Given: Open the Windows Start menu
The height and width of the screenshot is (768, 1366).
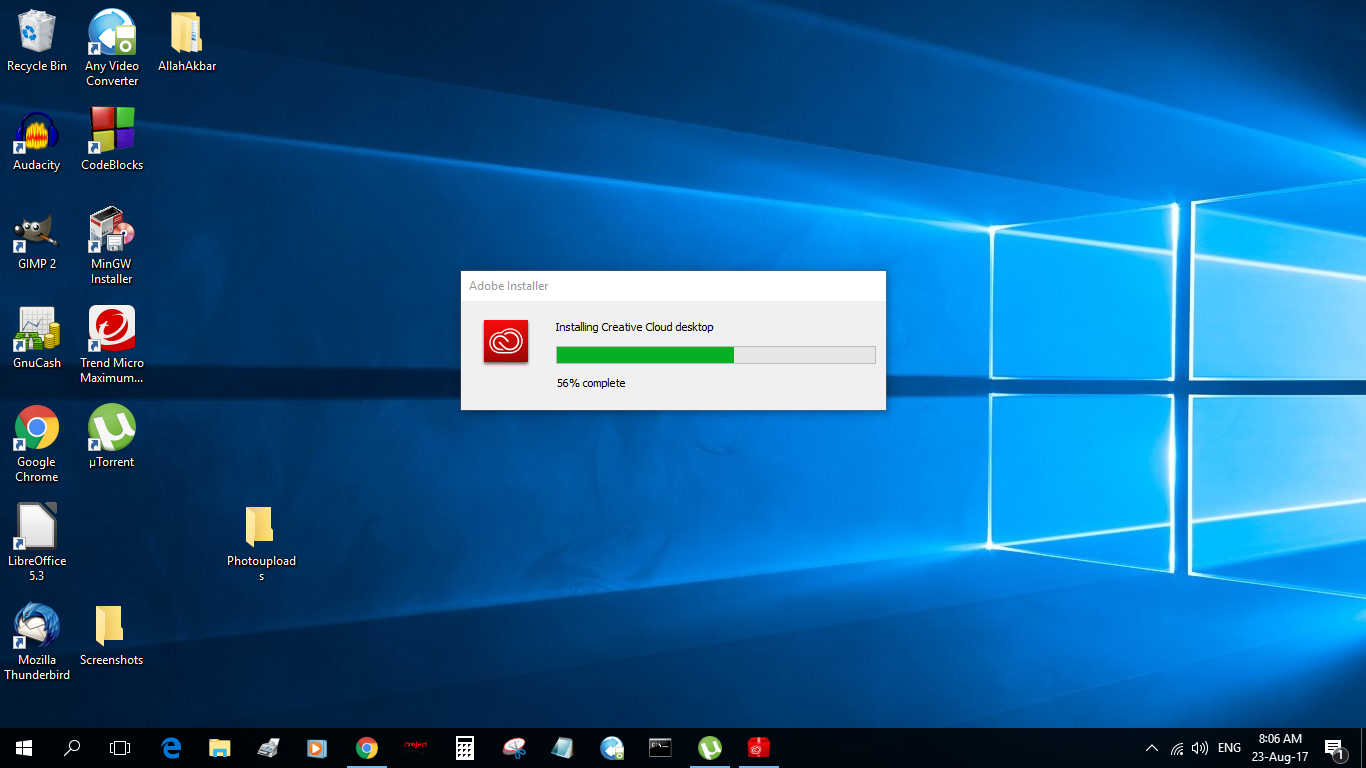Looking at the screenshot, I should [x=24, y=748].
